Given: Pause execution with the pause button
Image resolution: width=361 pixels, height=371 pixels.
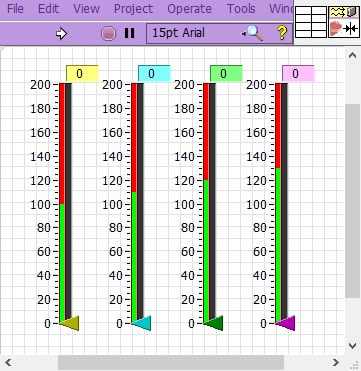Looking at the screenshot, I should point(129,33).
